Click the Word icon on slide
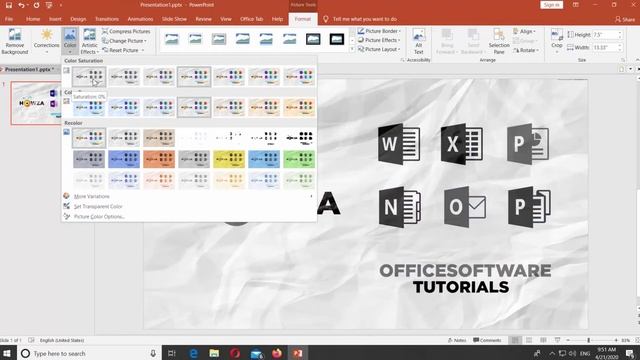 tap(399, 144)
